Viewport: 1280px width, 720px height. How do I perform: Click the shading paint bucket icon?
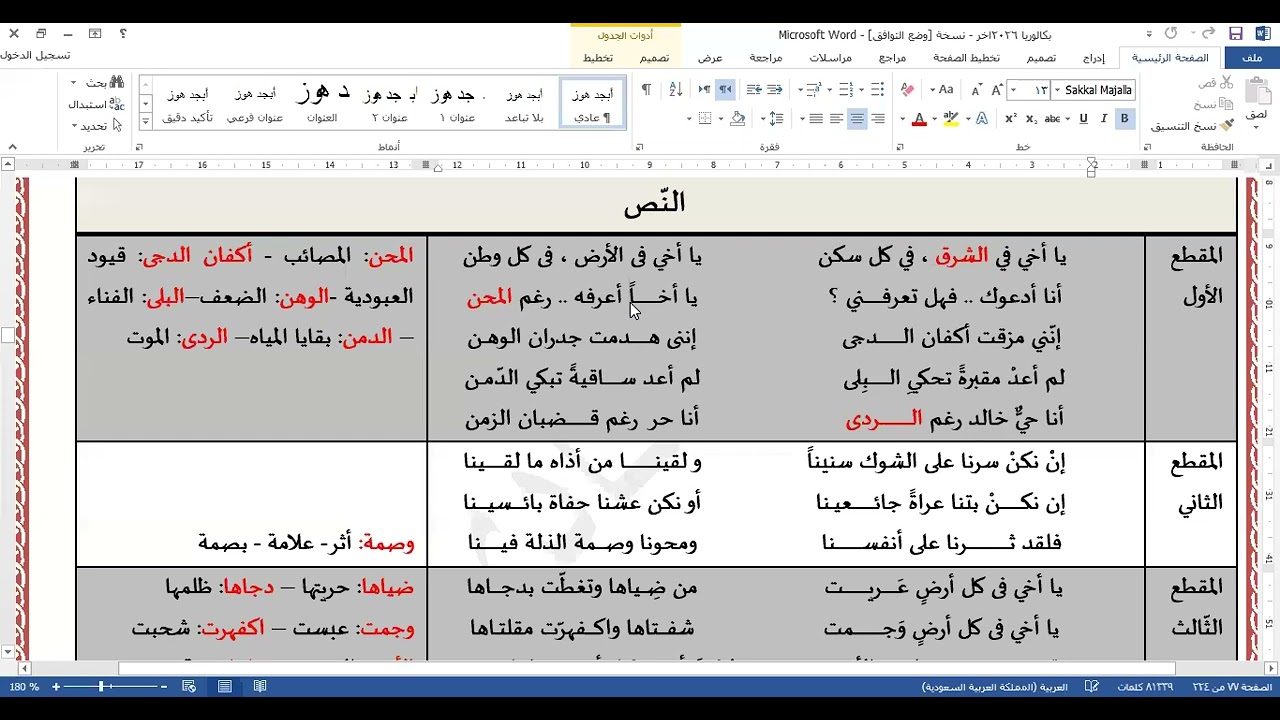[x=737, y=118]
